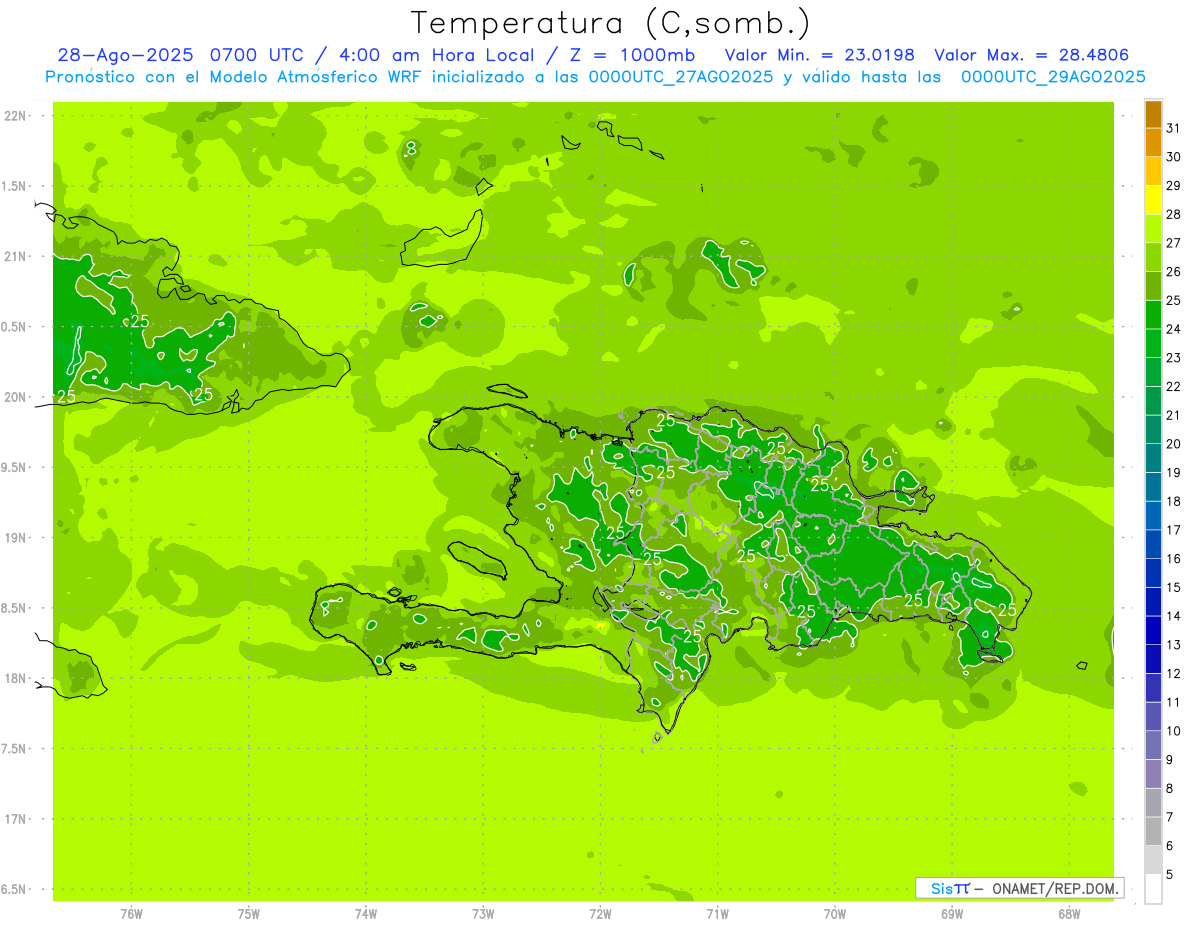Click the color bar label '12'
Image resolution: width=1200 pixels, height=927 pixels.
click(1174, 674)
